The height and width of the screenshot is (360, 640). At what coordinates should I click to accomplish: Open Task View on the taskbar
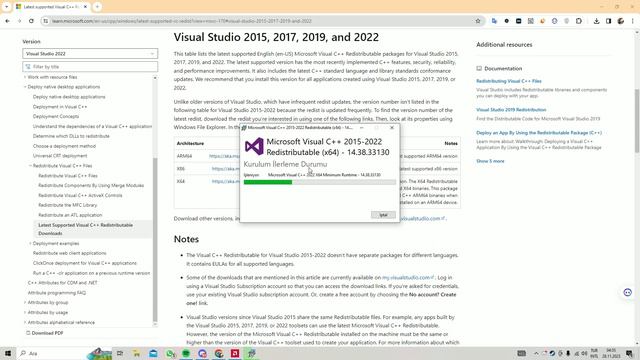coord(120,353)
